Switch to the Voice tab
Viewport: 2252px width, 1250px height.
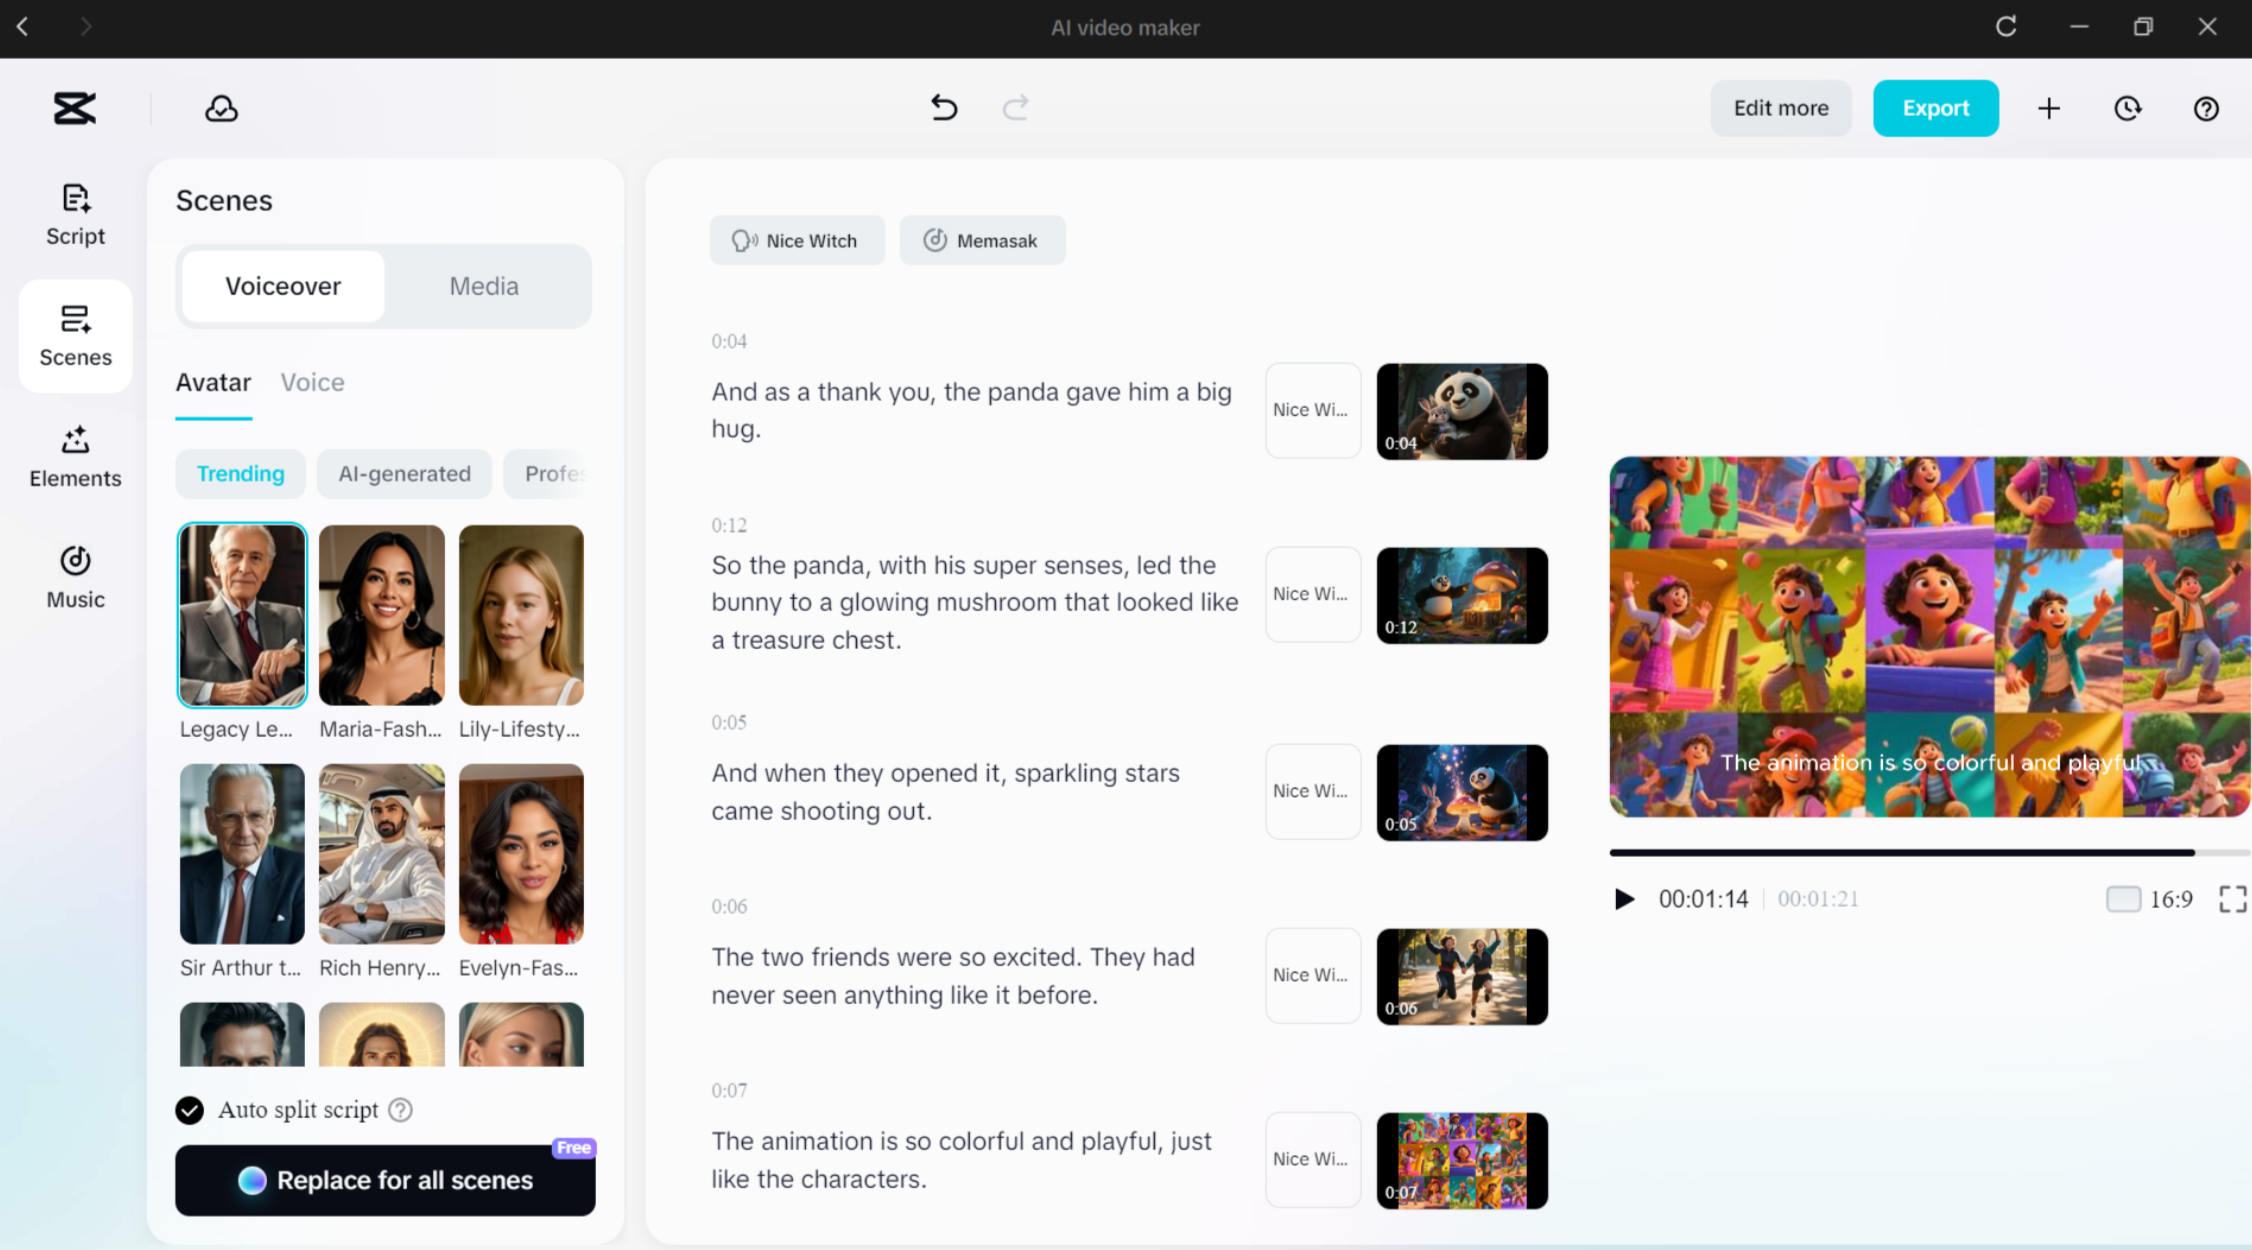[312, 382]
